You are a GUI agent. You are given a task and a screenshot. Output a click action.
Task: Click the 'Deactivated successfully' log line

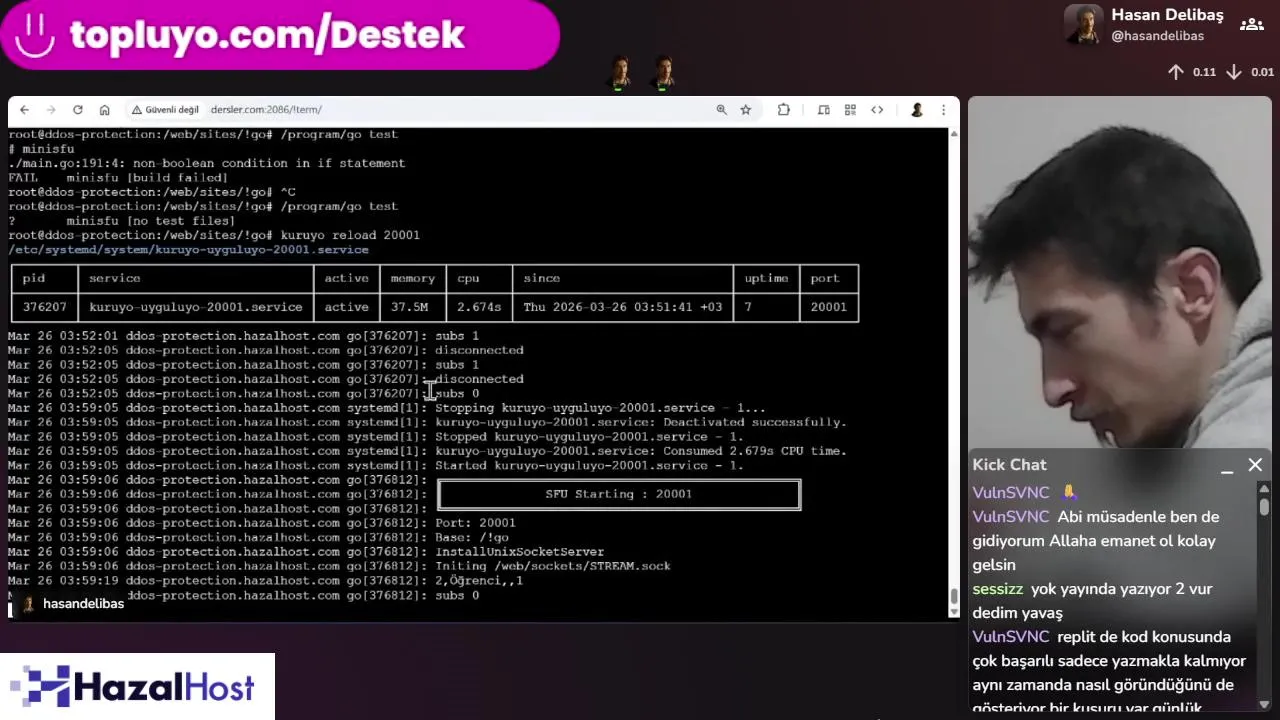pos(427,422)
